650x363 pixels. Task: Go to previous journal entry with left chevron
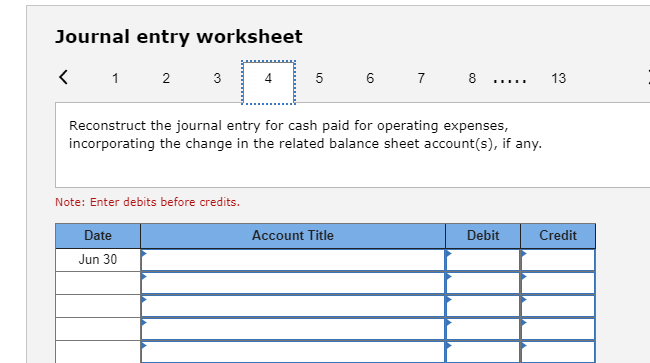[x=63, y=77]
